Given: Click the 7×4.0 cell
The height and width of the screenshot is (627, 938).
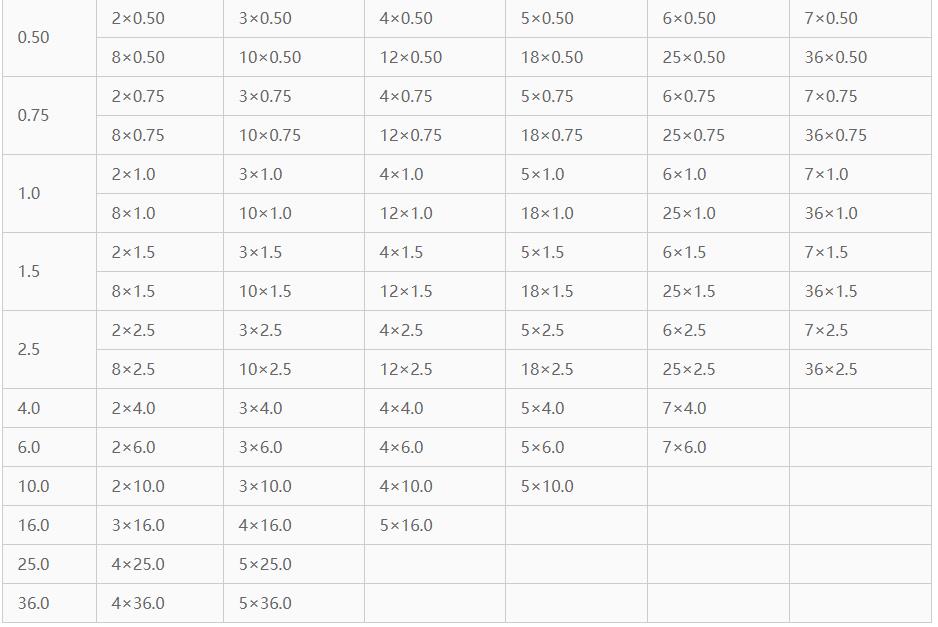Looking at the screenshot, I should pyautogui.click(x=684, y=408).
